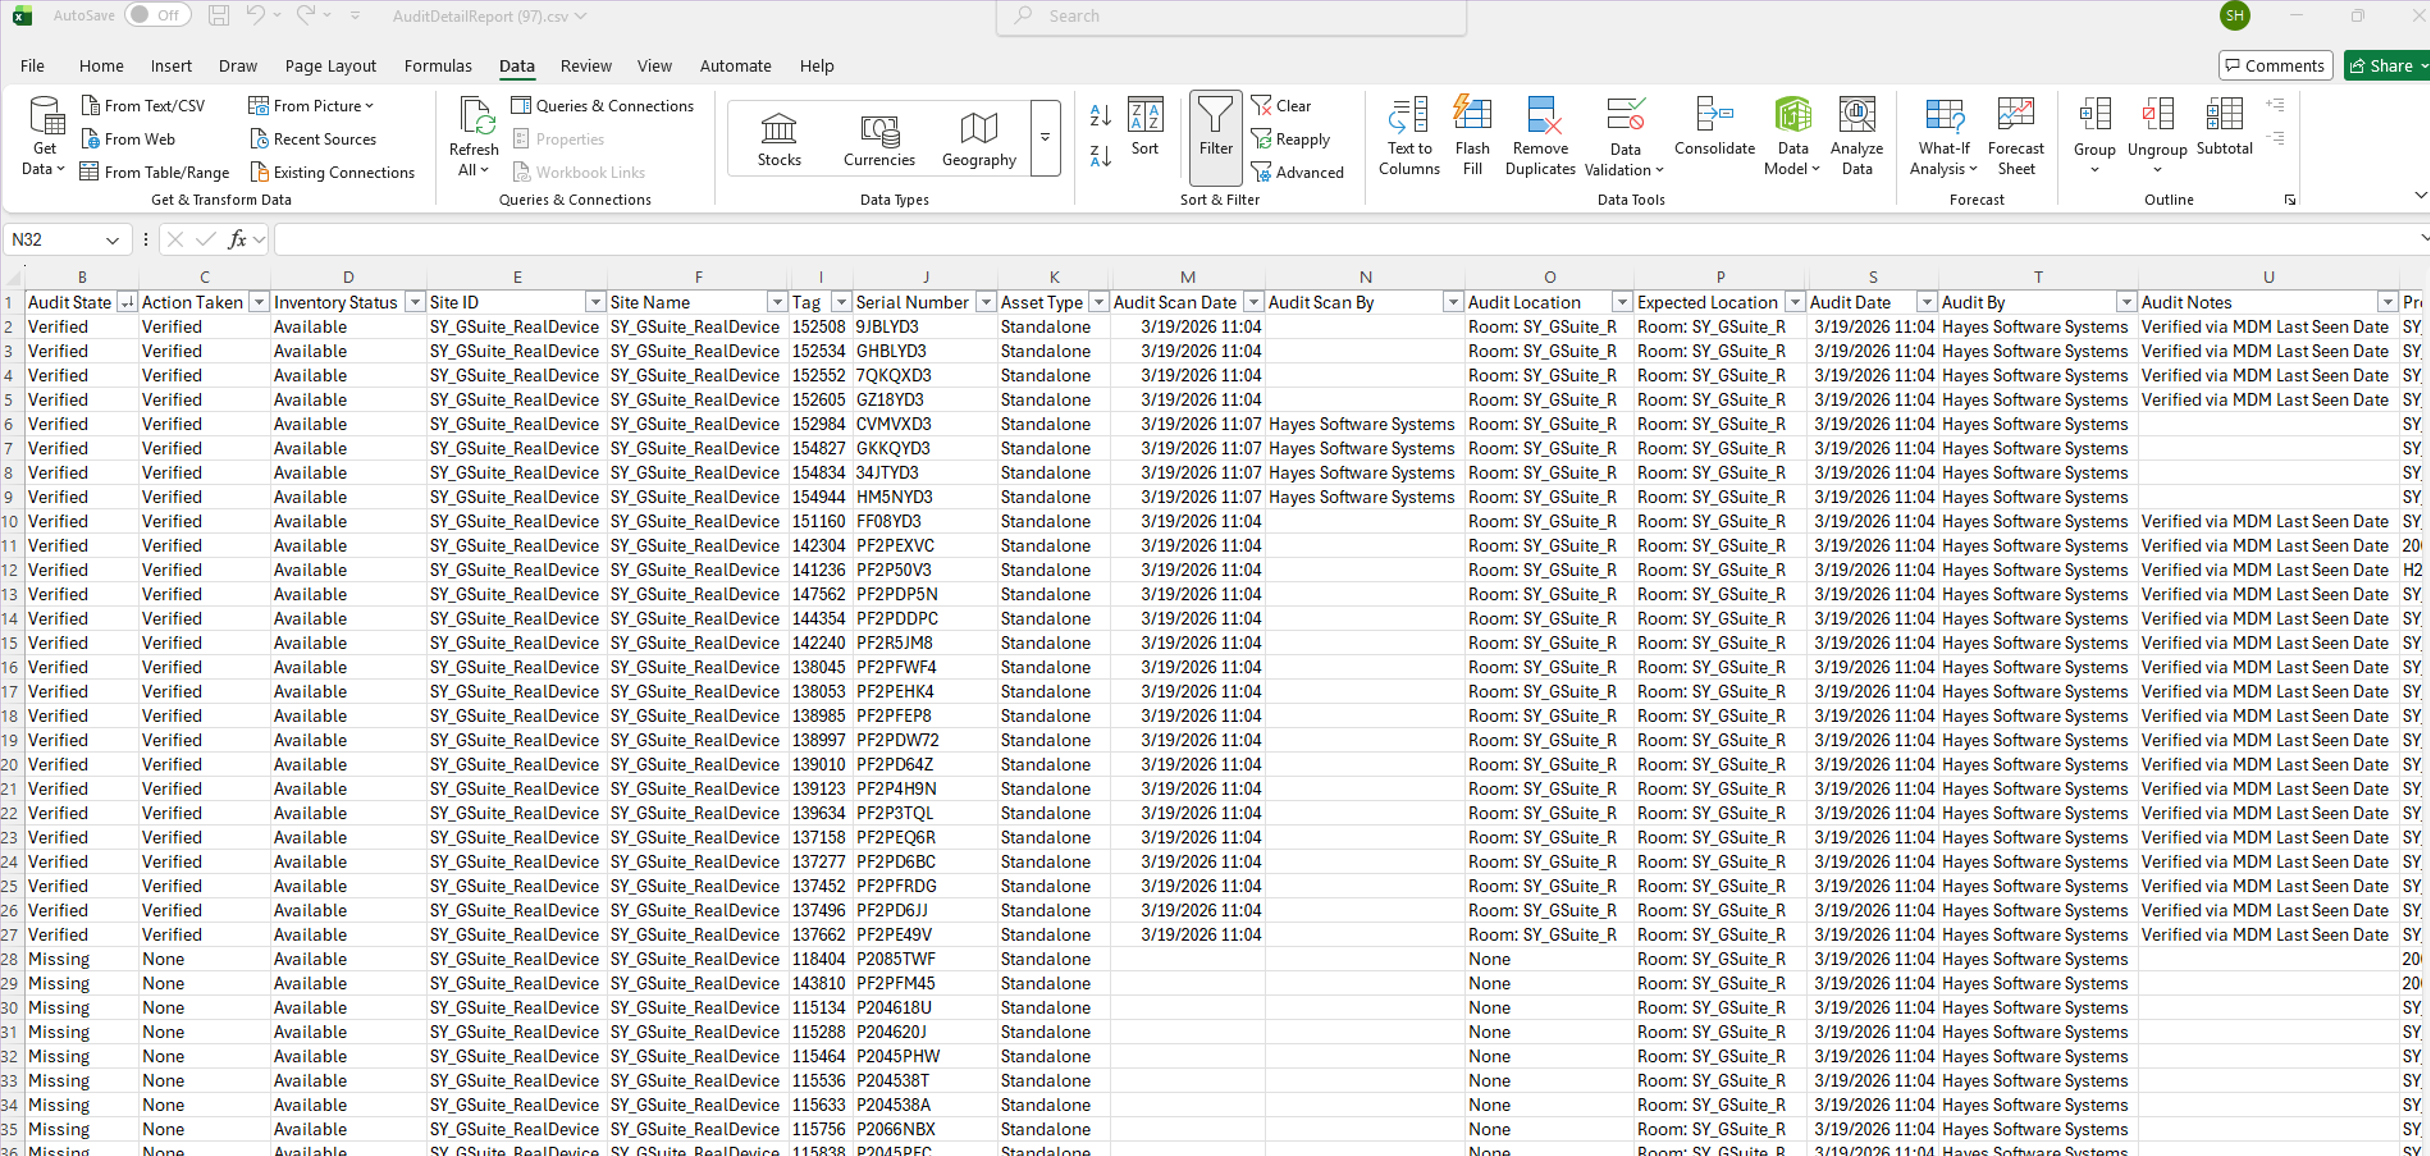The height and width of the screenshot is (1156, 2430).
Task: Select the Currencies data type
Action: (879, 139)
